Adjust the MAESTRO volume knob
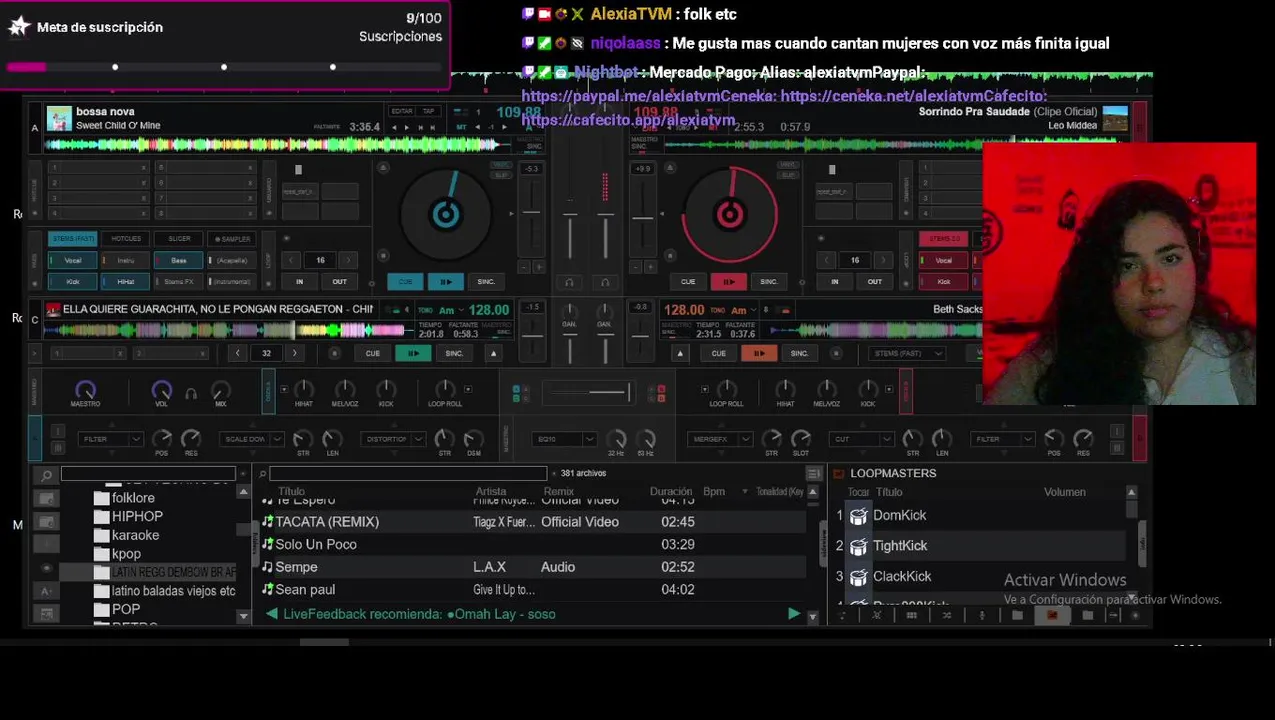The image size is (1275, 720). pos(85,390)
